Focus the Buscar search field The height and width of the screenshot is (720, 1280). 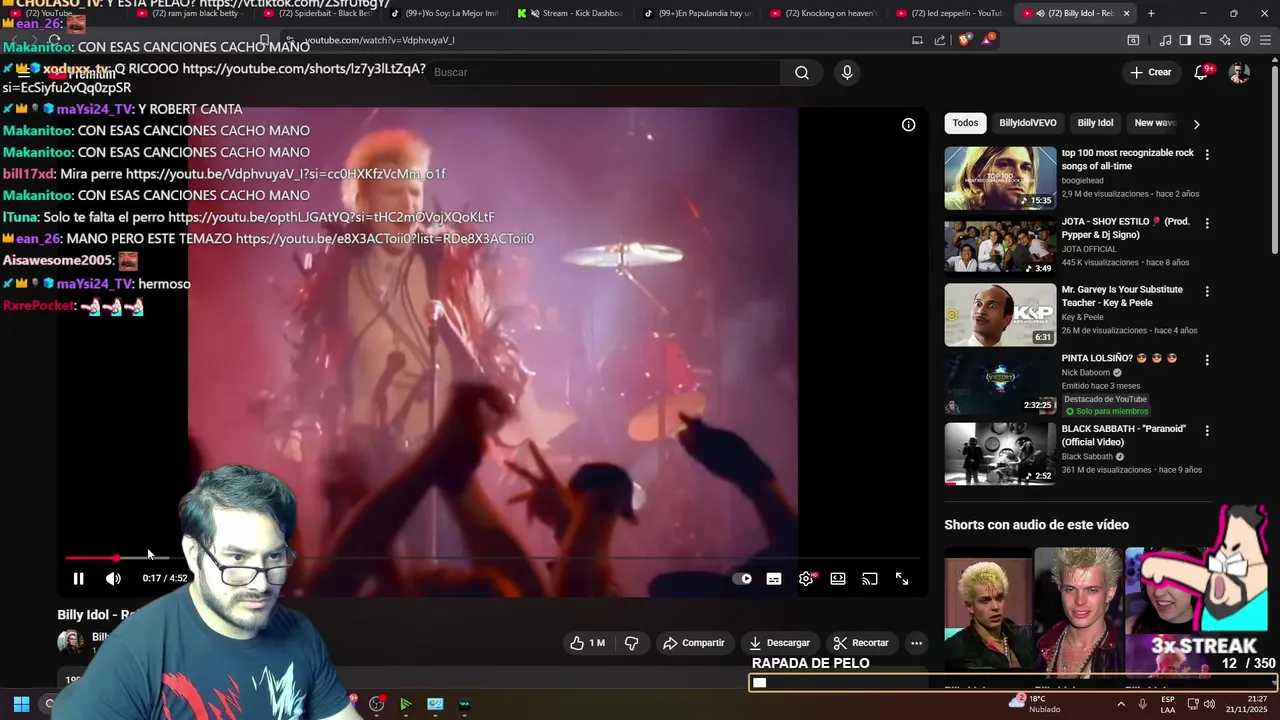coord(605,72)
